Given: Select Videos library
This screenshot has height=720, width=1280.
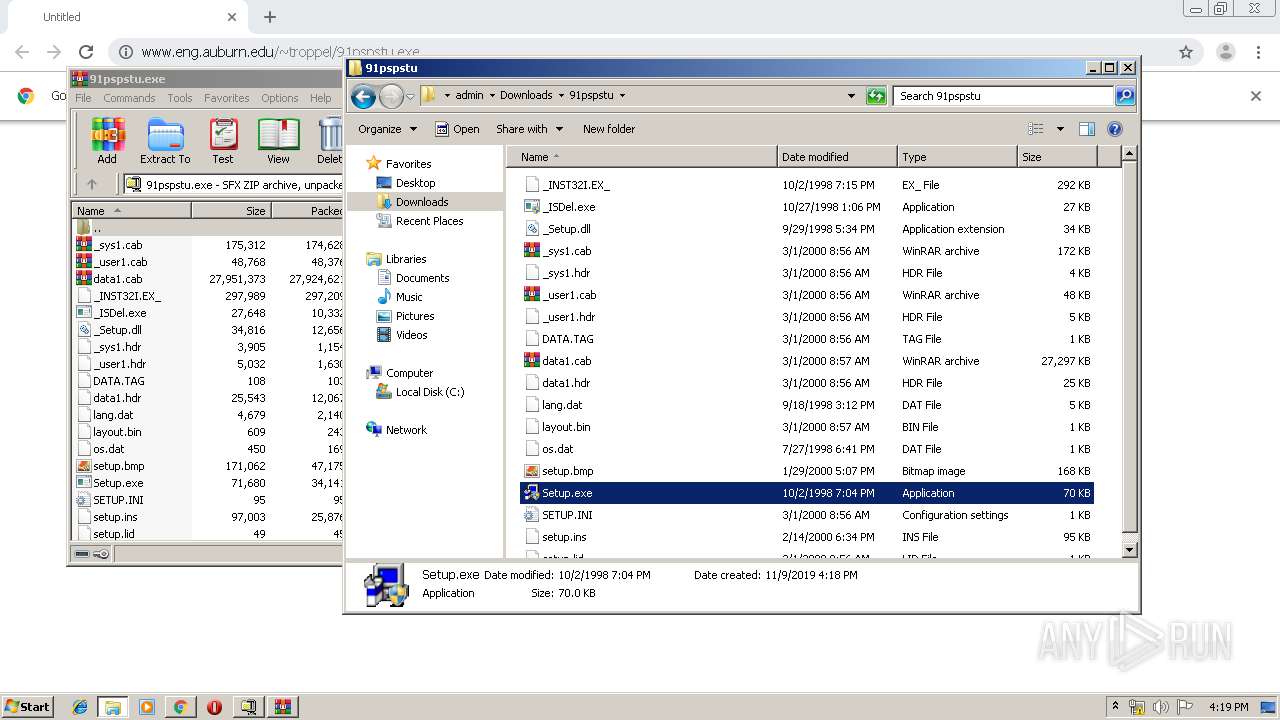Looking at the screenshot, I should tap(411, 335).
